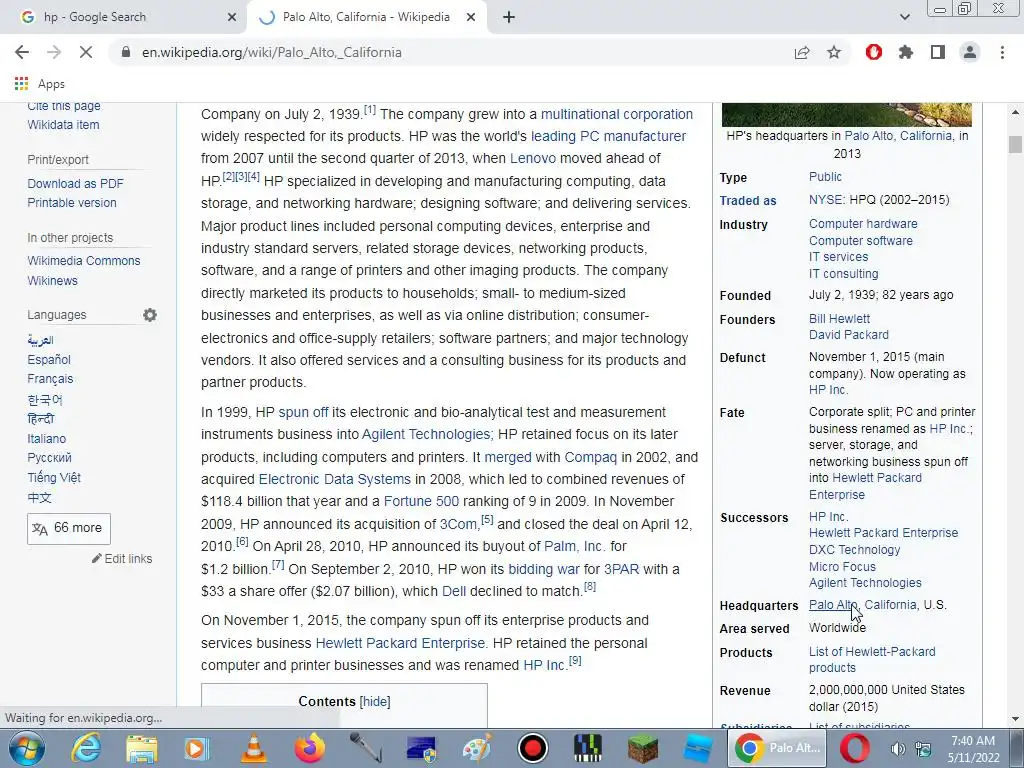Open Micro Focus successor link
The width and height of the screenshot is (1024, 768).
(842, 567)
